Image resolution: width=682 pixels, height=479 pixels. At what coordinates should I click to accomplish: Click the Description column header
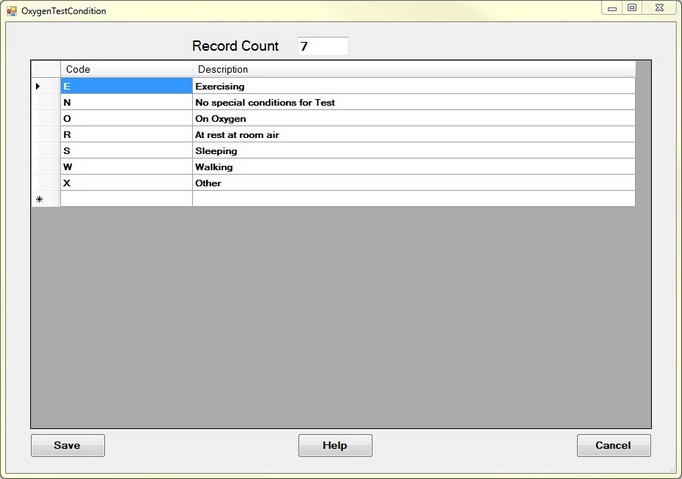tap(413, 69)
